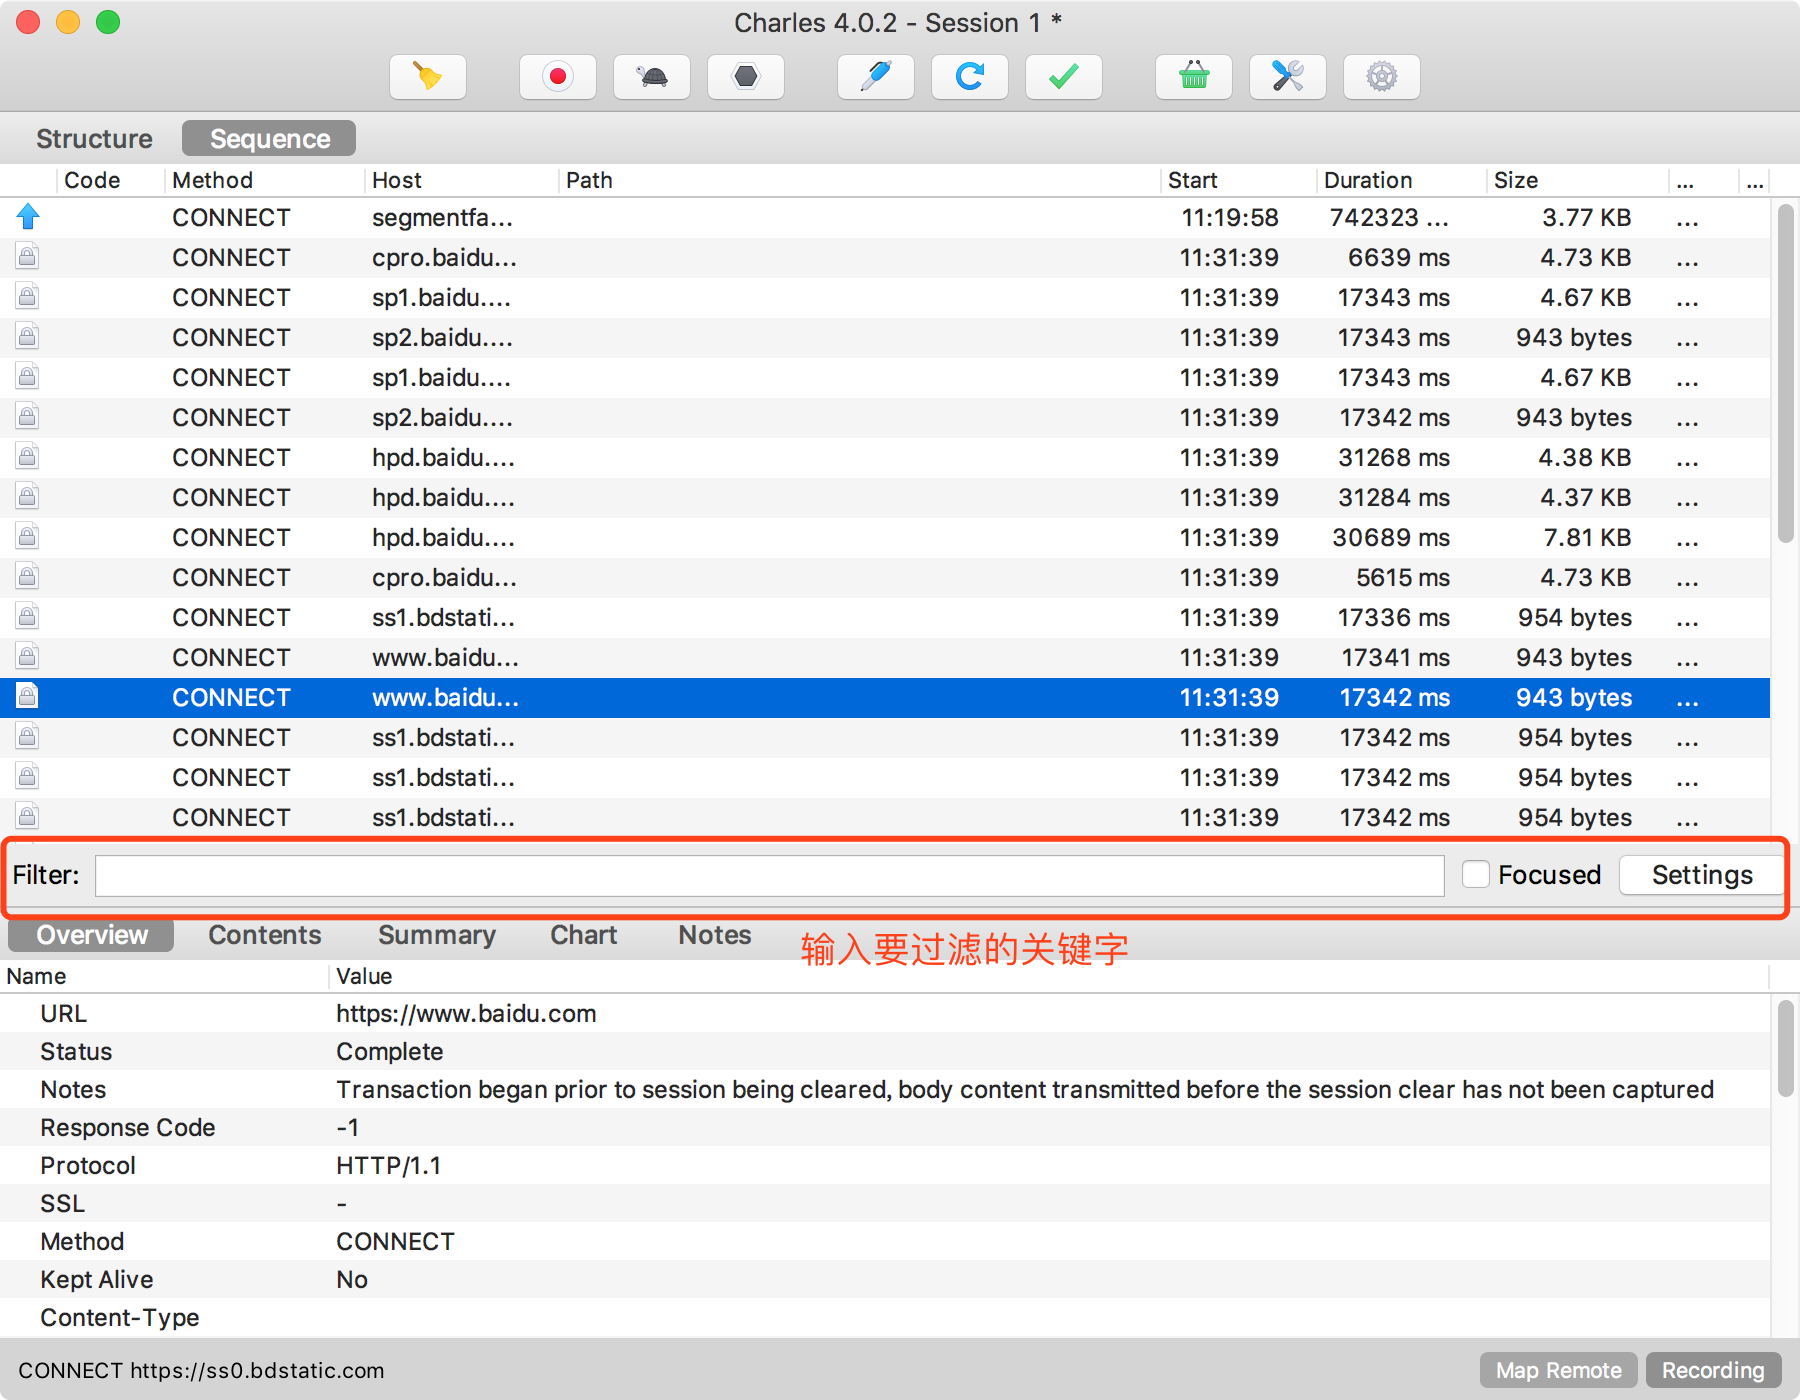Click the Recording status button
The height and width of the screenshot is (1400, 1800).
[1713, 1370]
